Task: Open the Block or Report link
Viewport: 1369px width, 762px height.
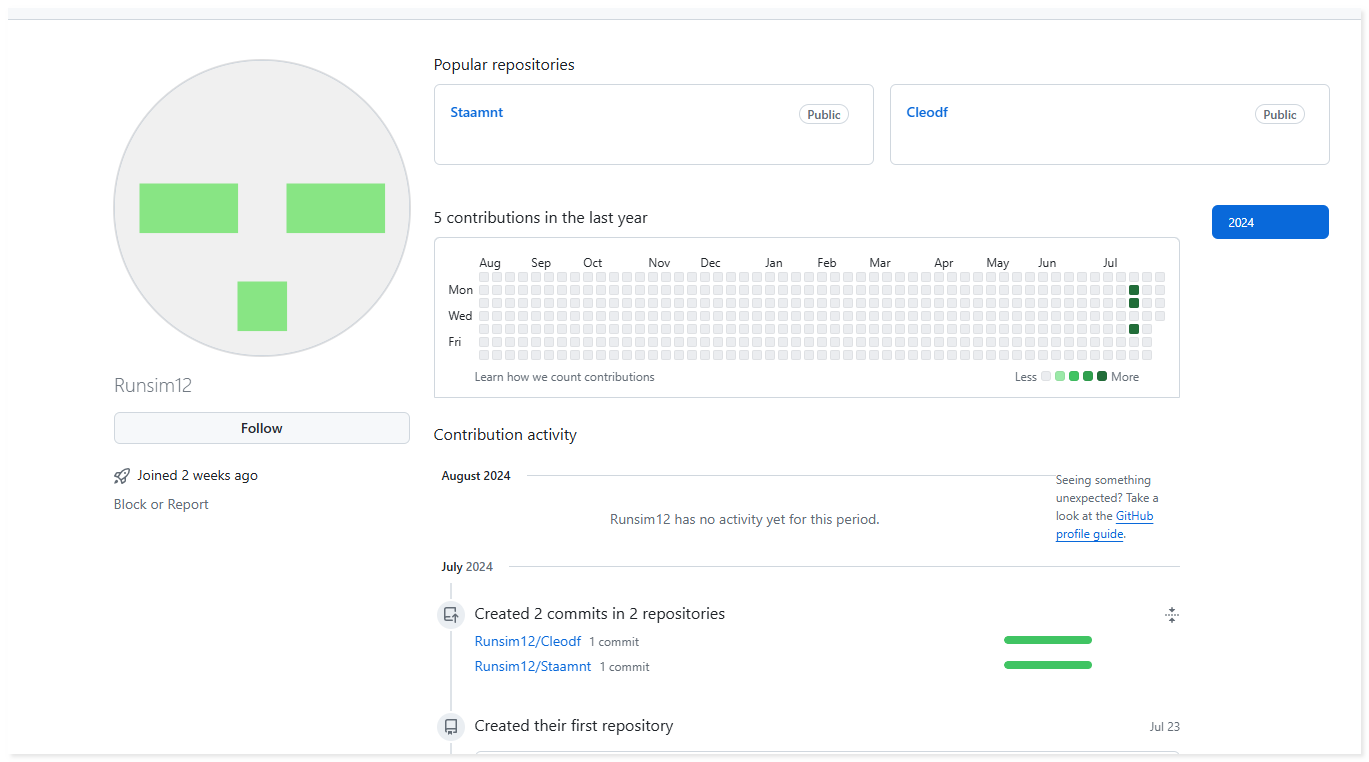Action: point(161,505)
